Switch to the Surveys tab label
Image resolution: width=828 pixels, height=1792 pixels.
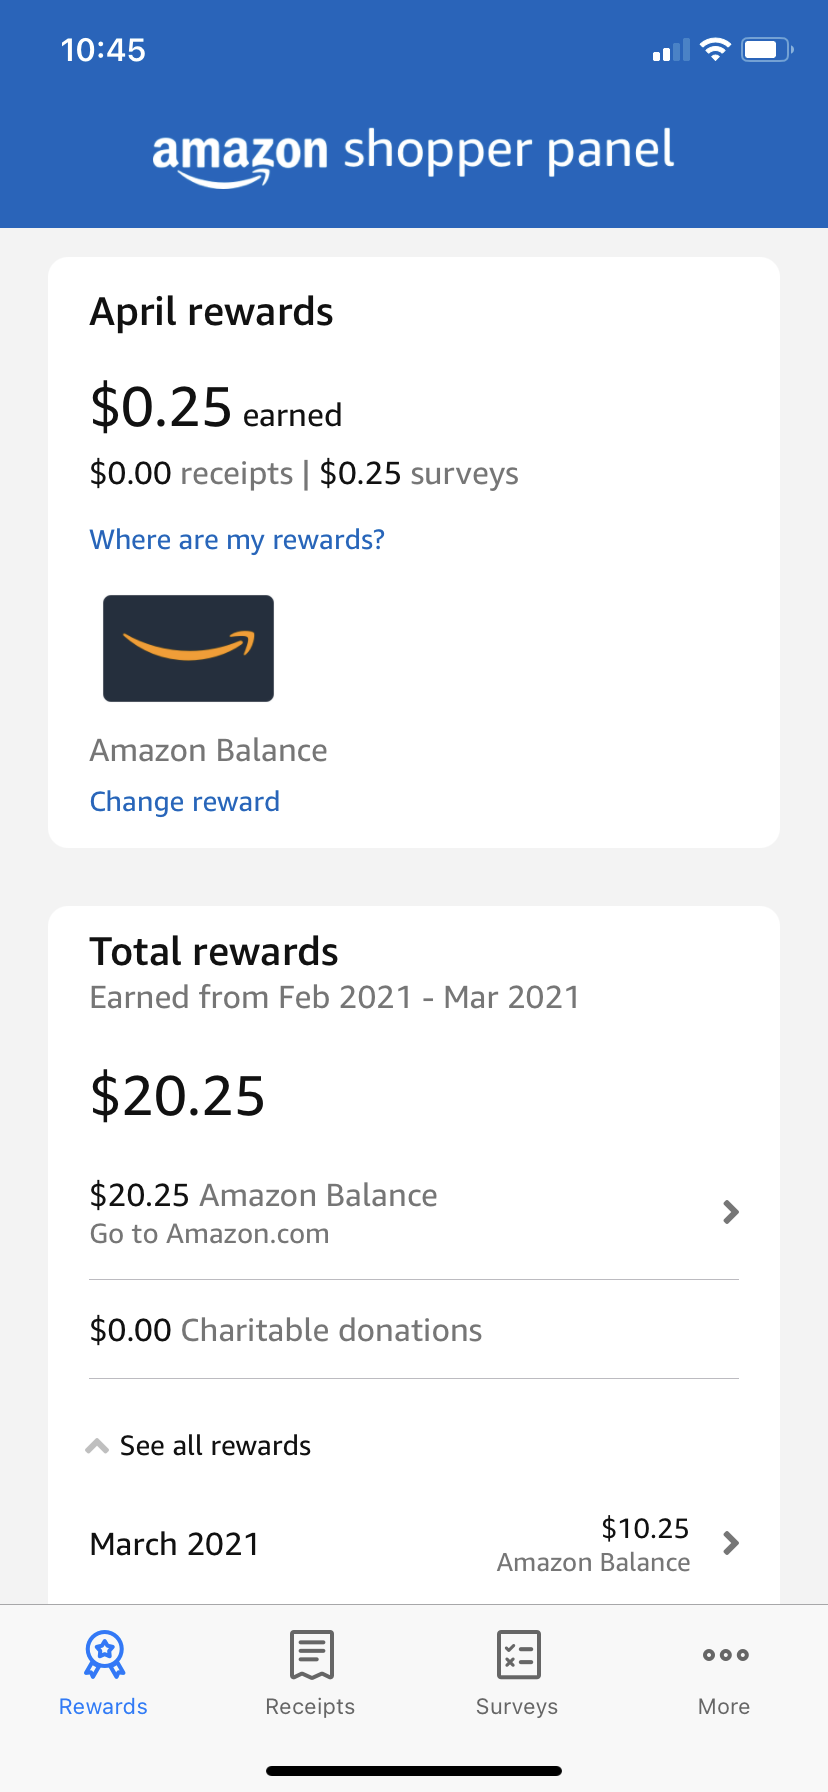pyautogui.click(x=517, y=1706)
